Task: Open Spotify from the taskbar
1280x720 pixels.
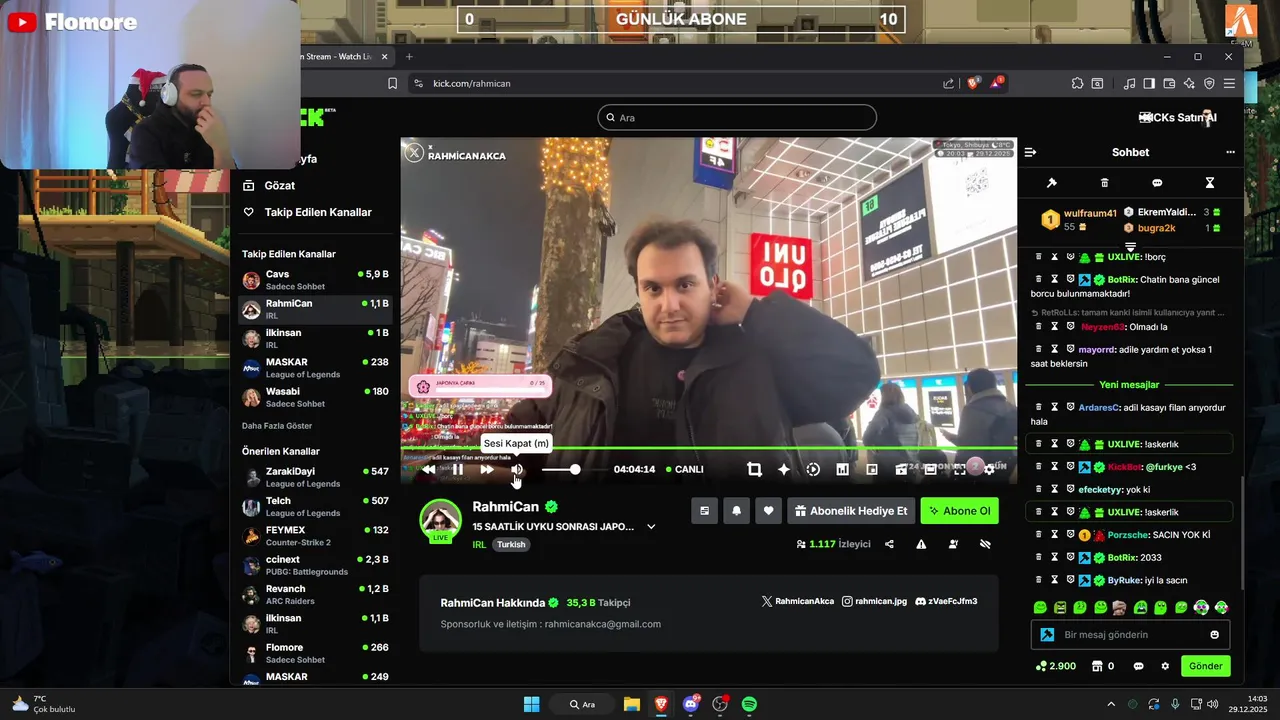Action: point(749,704)
